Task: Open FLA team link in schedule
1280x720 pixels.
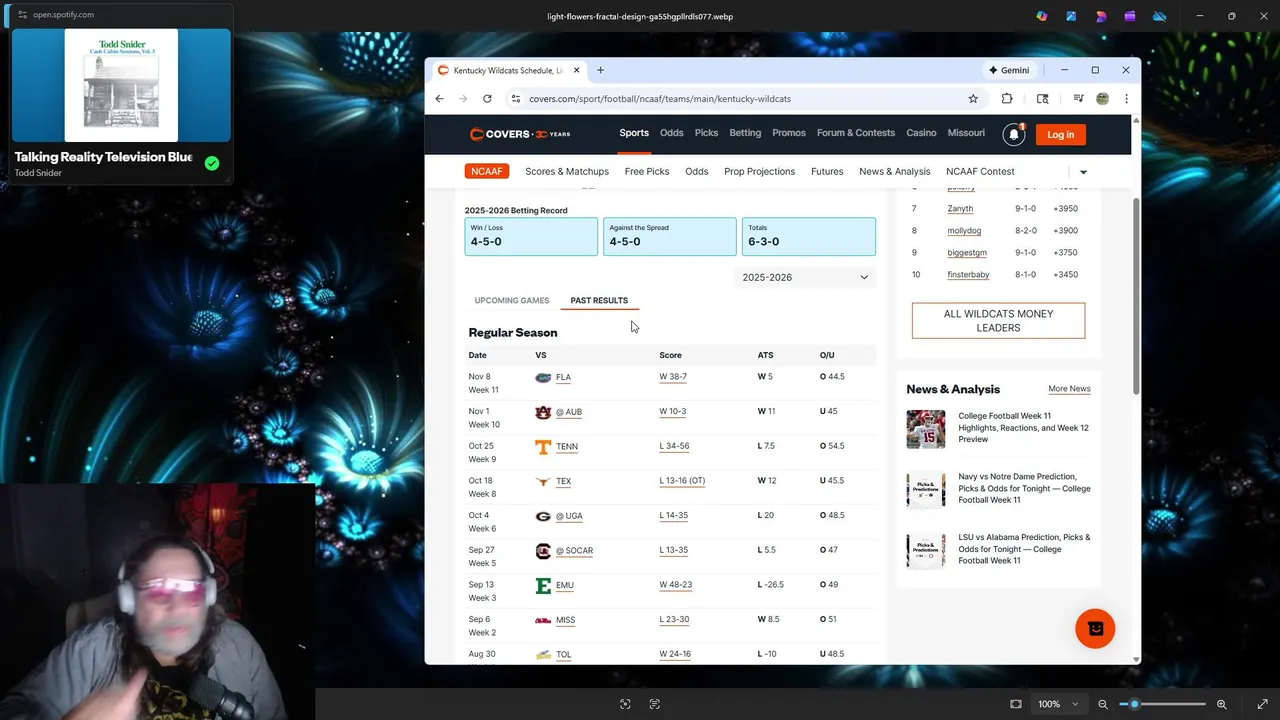Action: click(x=563, y=378)
